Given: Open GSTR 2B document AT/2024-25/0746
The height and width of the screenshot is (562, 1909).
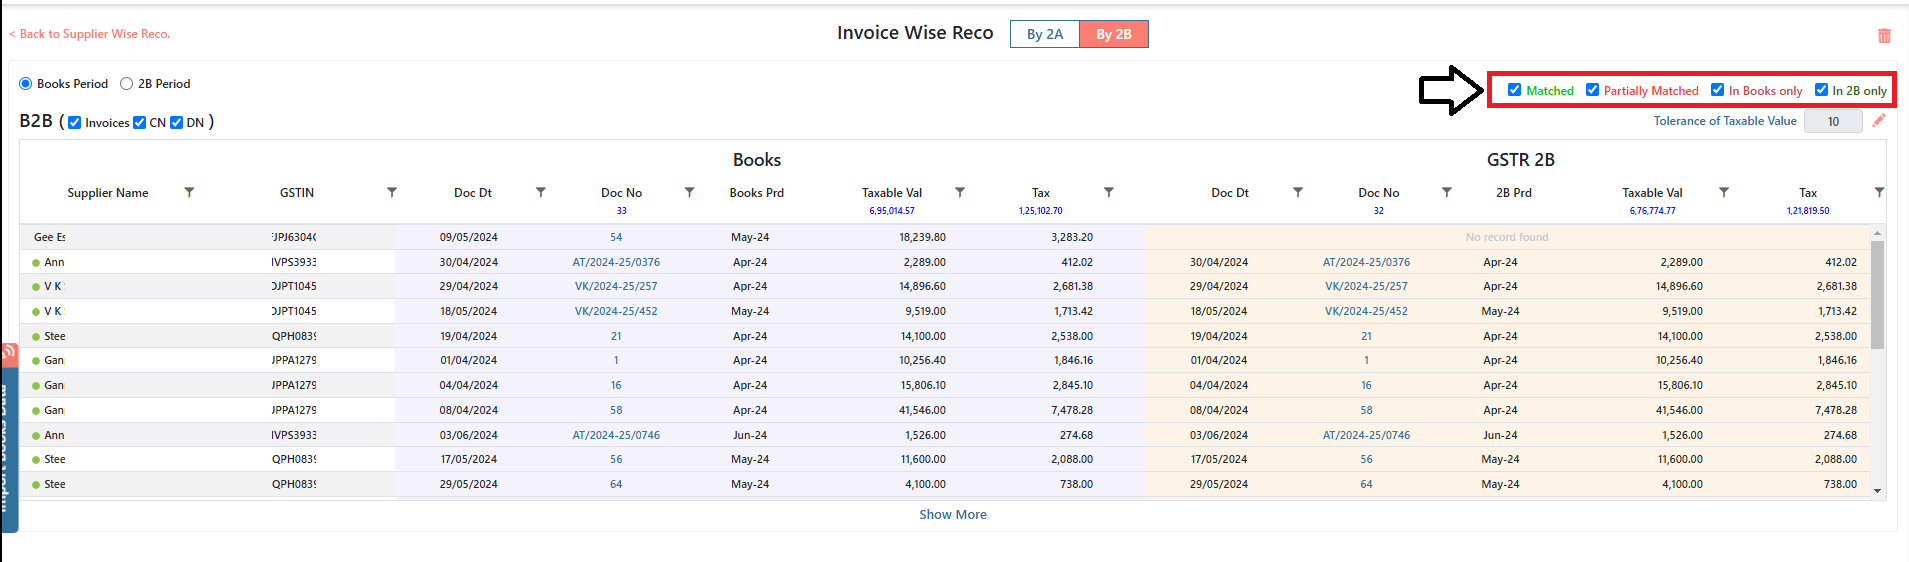Looking at the screenshot, I should (x=1367, y=435).
